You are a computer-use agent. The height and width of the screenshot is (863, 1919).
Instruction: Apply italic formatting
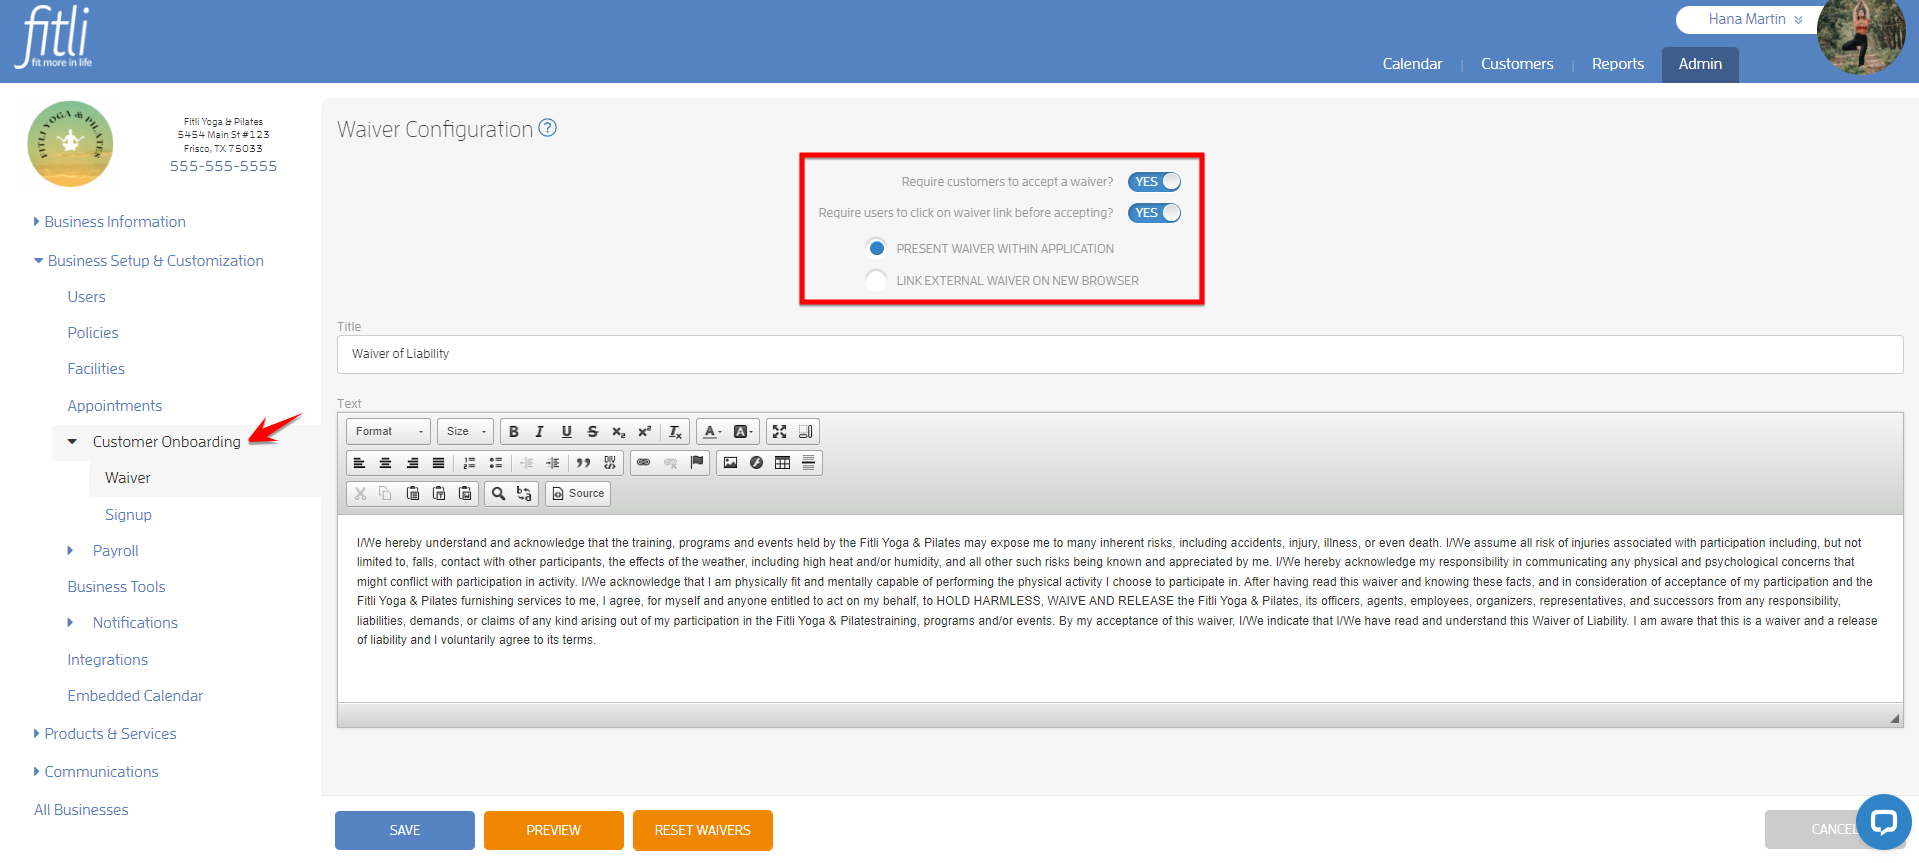click(x=540, y=432)
